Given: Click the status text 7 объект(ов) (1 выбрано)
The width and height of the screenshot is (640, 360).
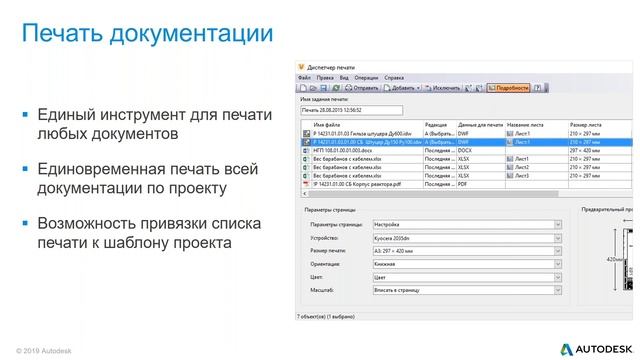Looking at the screenshot, I should click(326, 316).
